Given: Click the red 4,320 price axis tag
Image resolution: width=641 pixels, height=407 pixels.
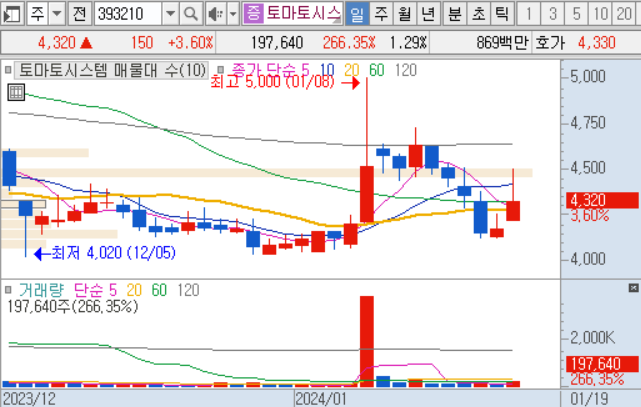Looking at the screenshot, I should (602, 201).
